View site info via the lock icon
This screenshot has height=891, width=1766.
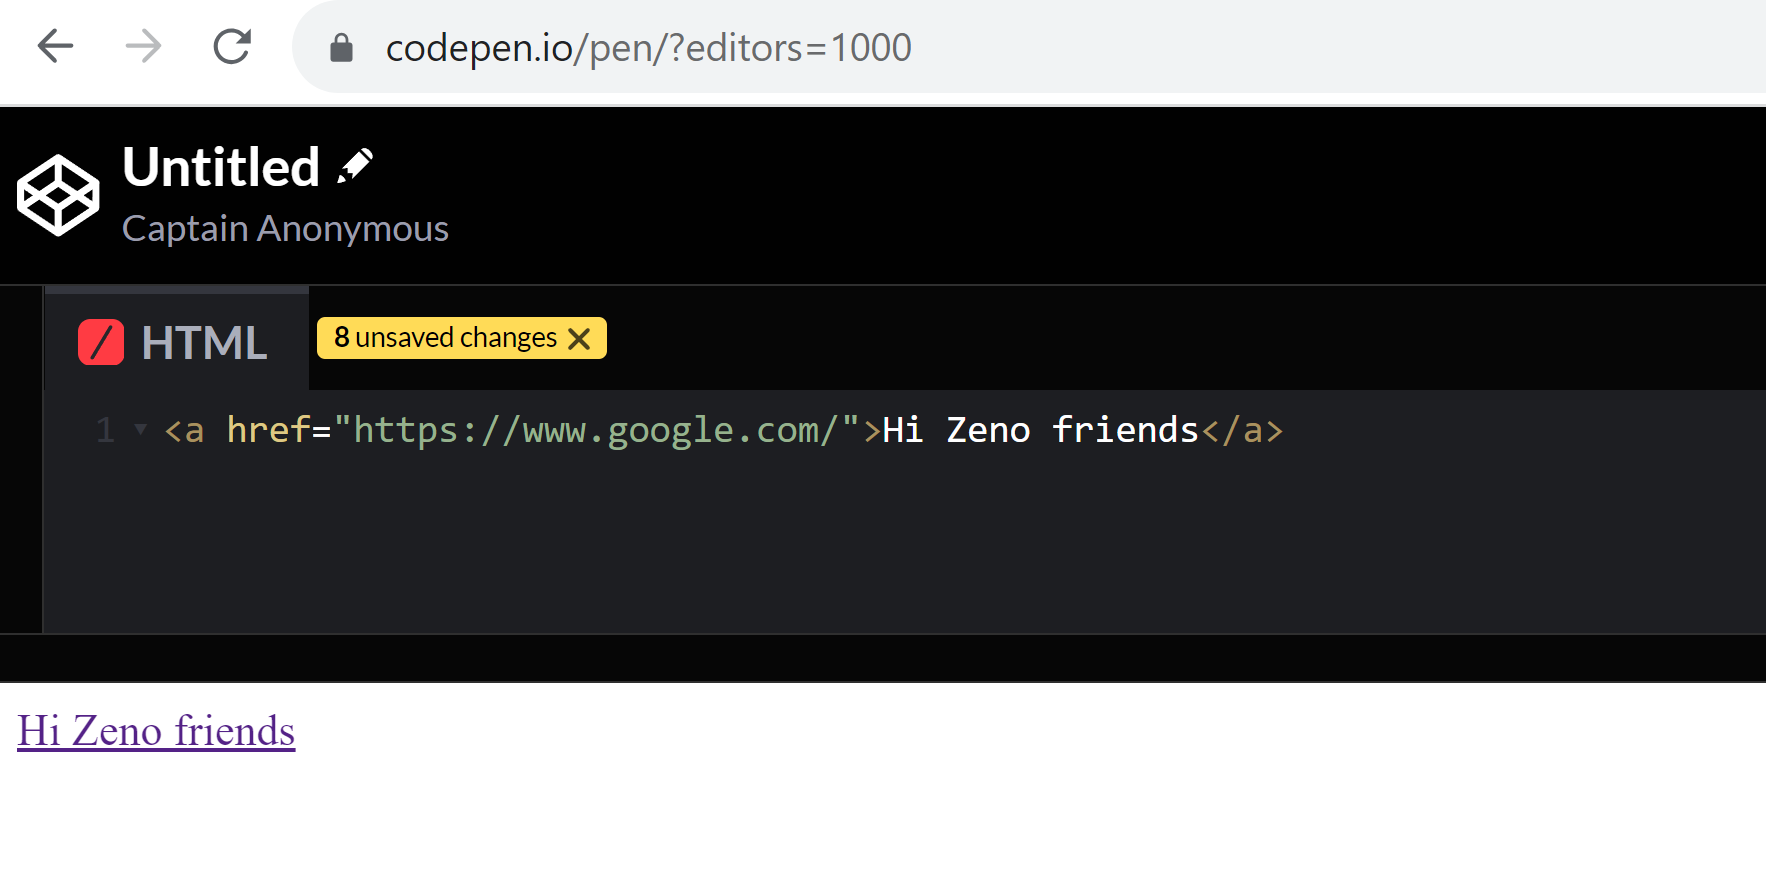[341, 48]
